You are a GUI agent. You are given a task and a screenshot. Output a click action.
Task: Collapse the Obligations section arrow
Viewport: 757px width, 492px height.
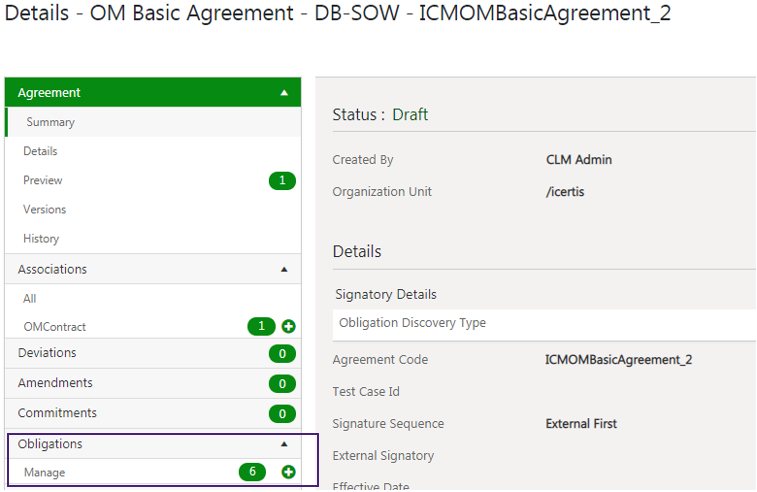click(284, 444)
